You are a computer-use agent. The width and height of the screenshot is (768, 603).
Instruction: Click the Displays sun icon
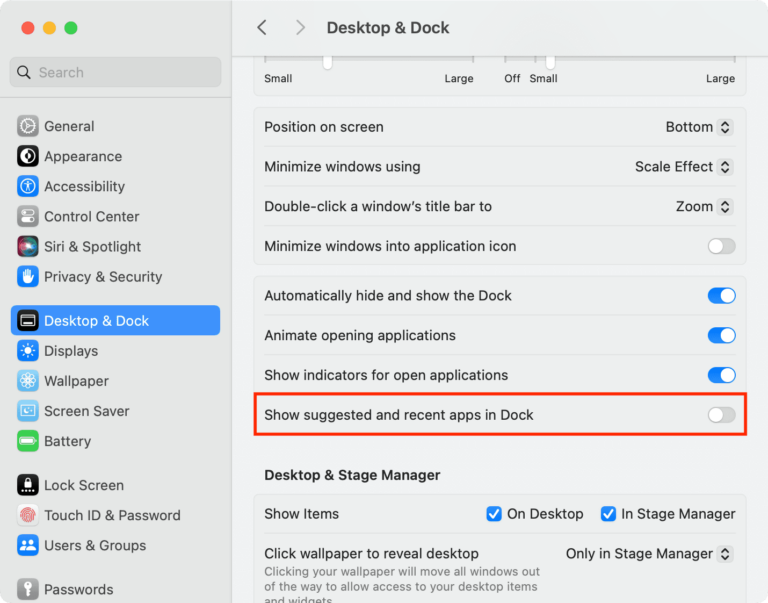click(x=28, y=351)
